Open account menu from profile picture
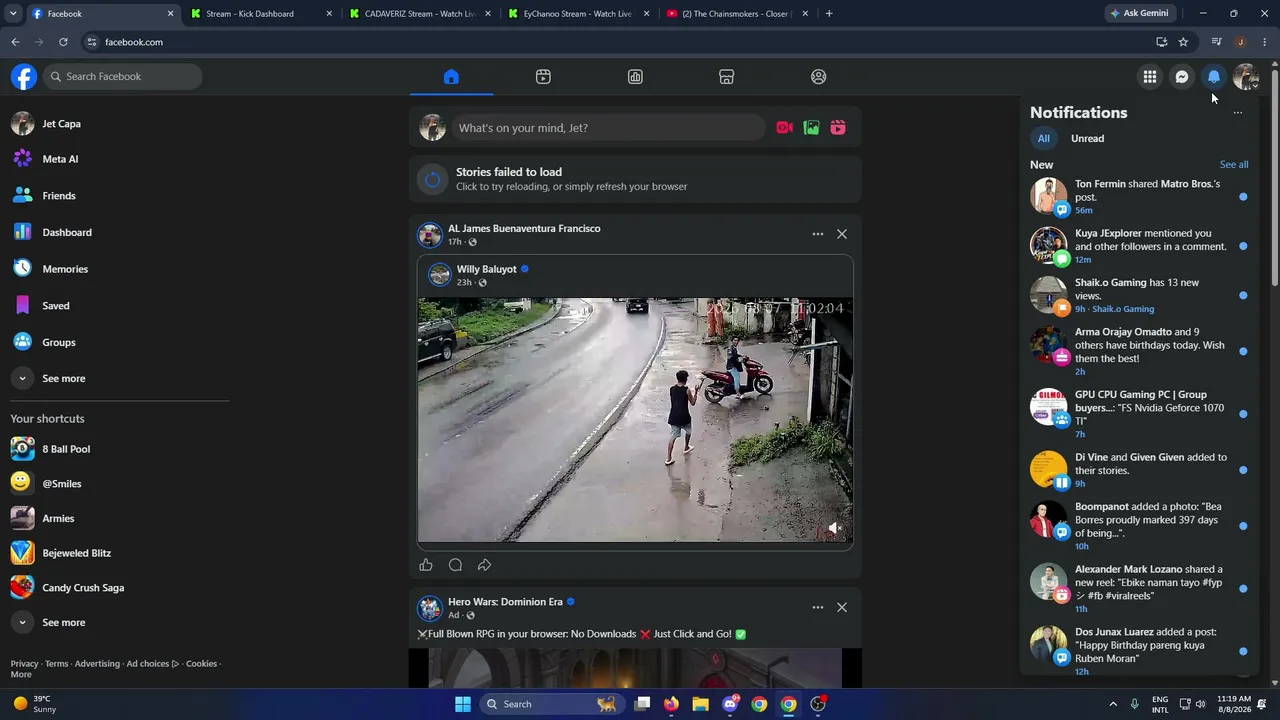Viewport: 1280px width, 720px height. tap(1246, 77)
